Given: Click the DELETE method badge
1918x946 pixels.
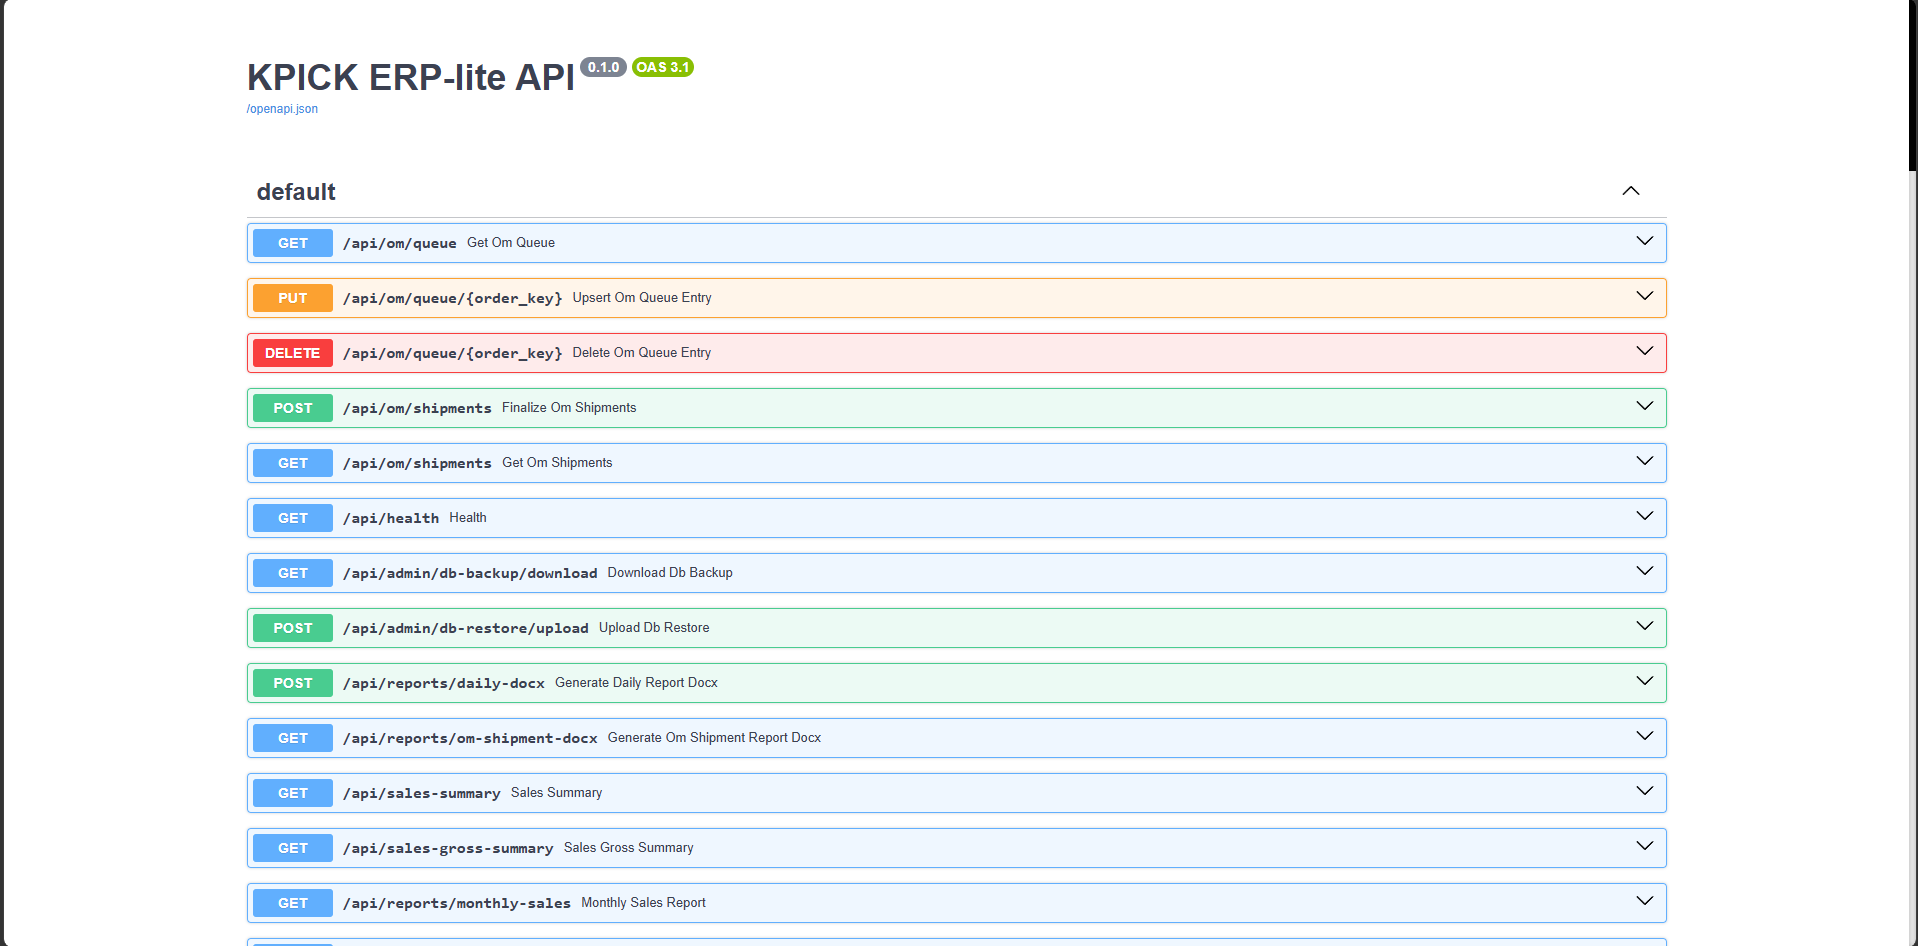Looking at the screenshot, I should point(293,353).
